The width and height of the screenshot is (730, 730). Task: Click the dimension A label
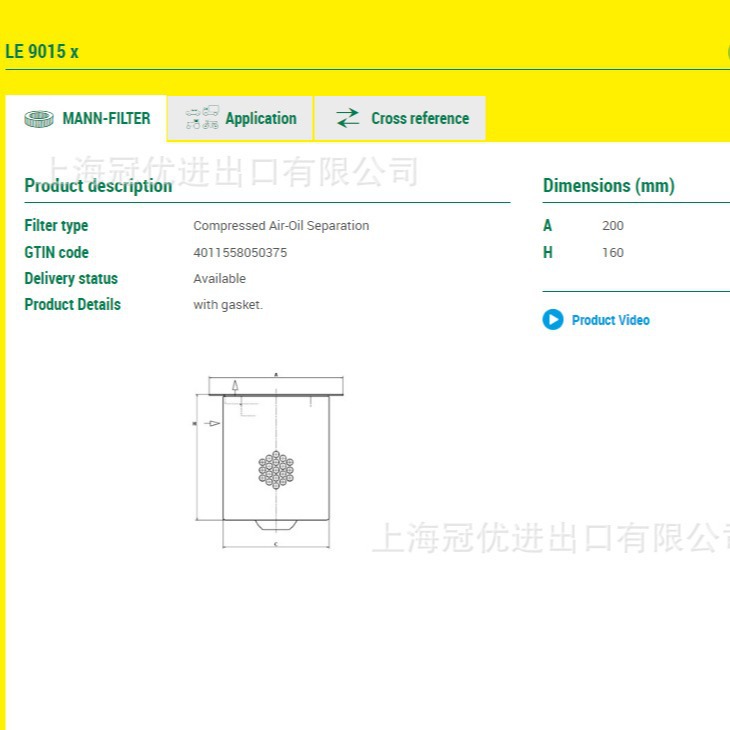(x=548, y=225)
